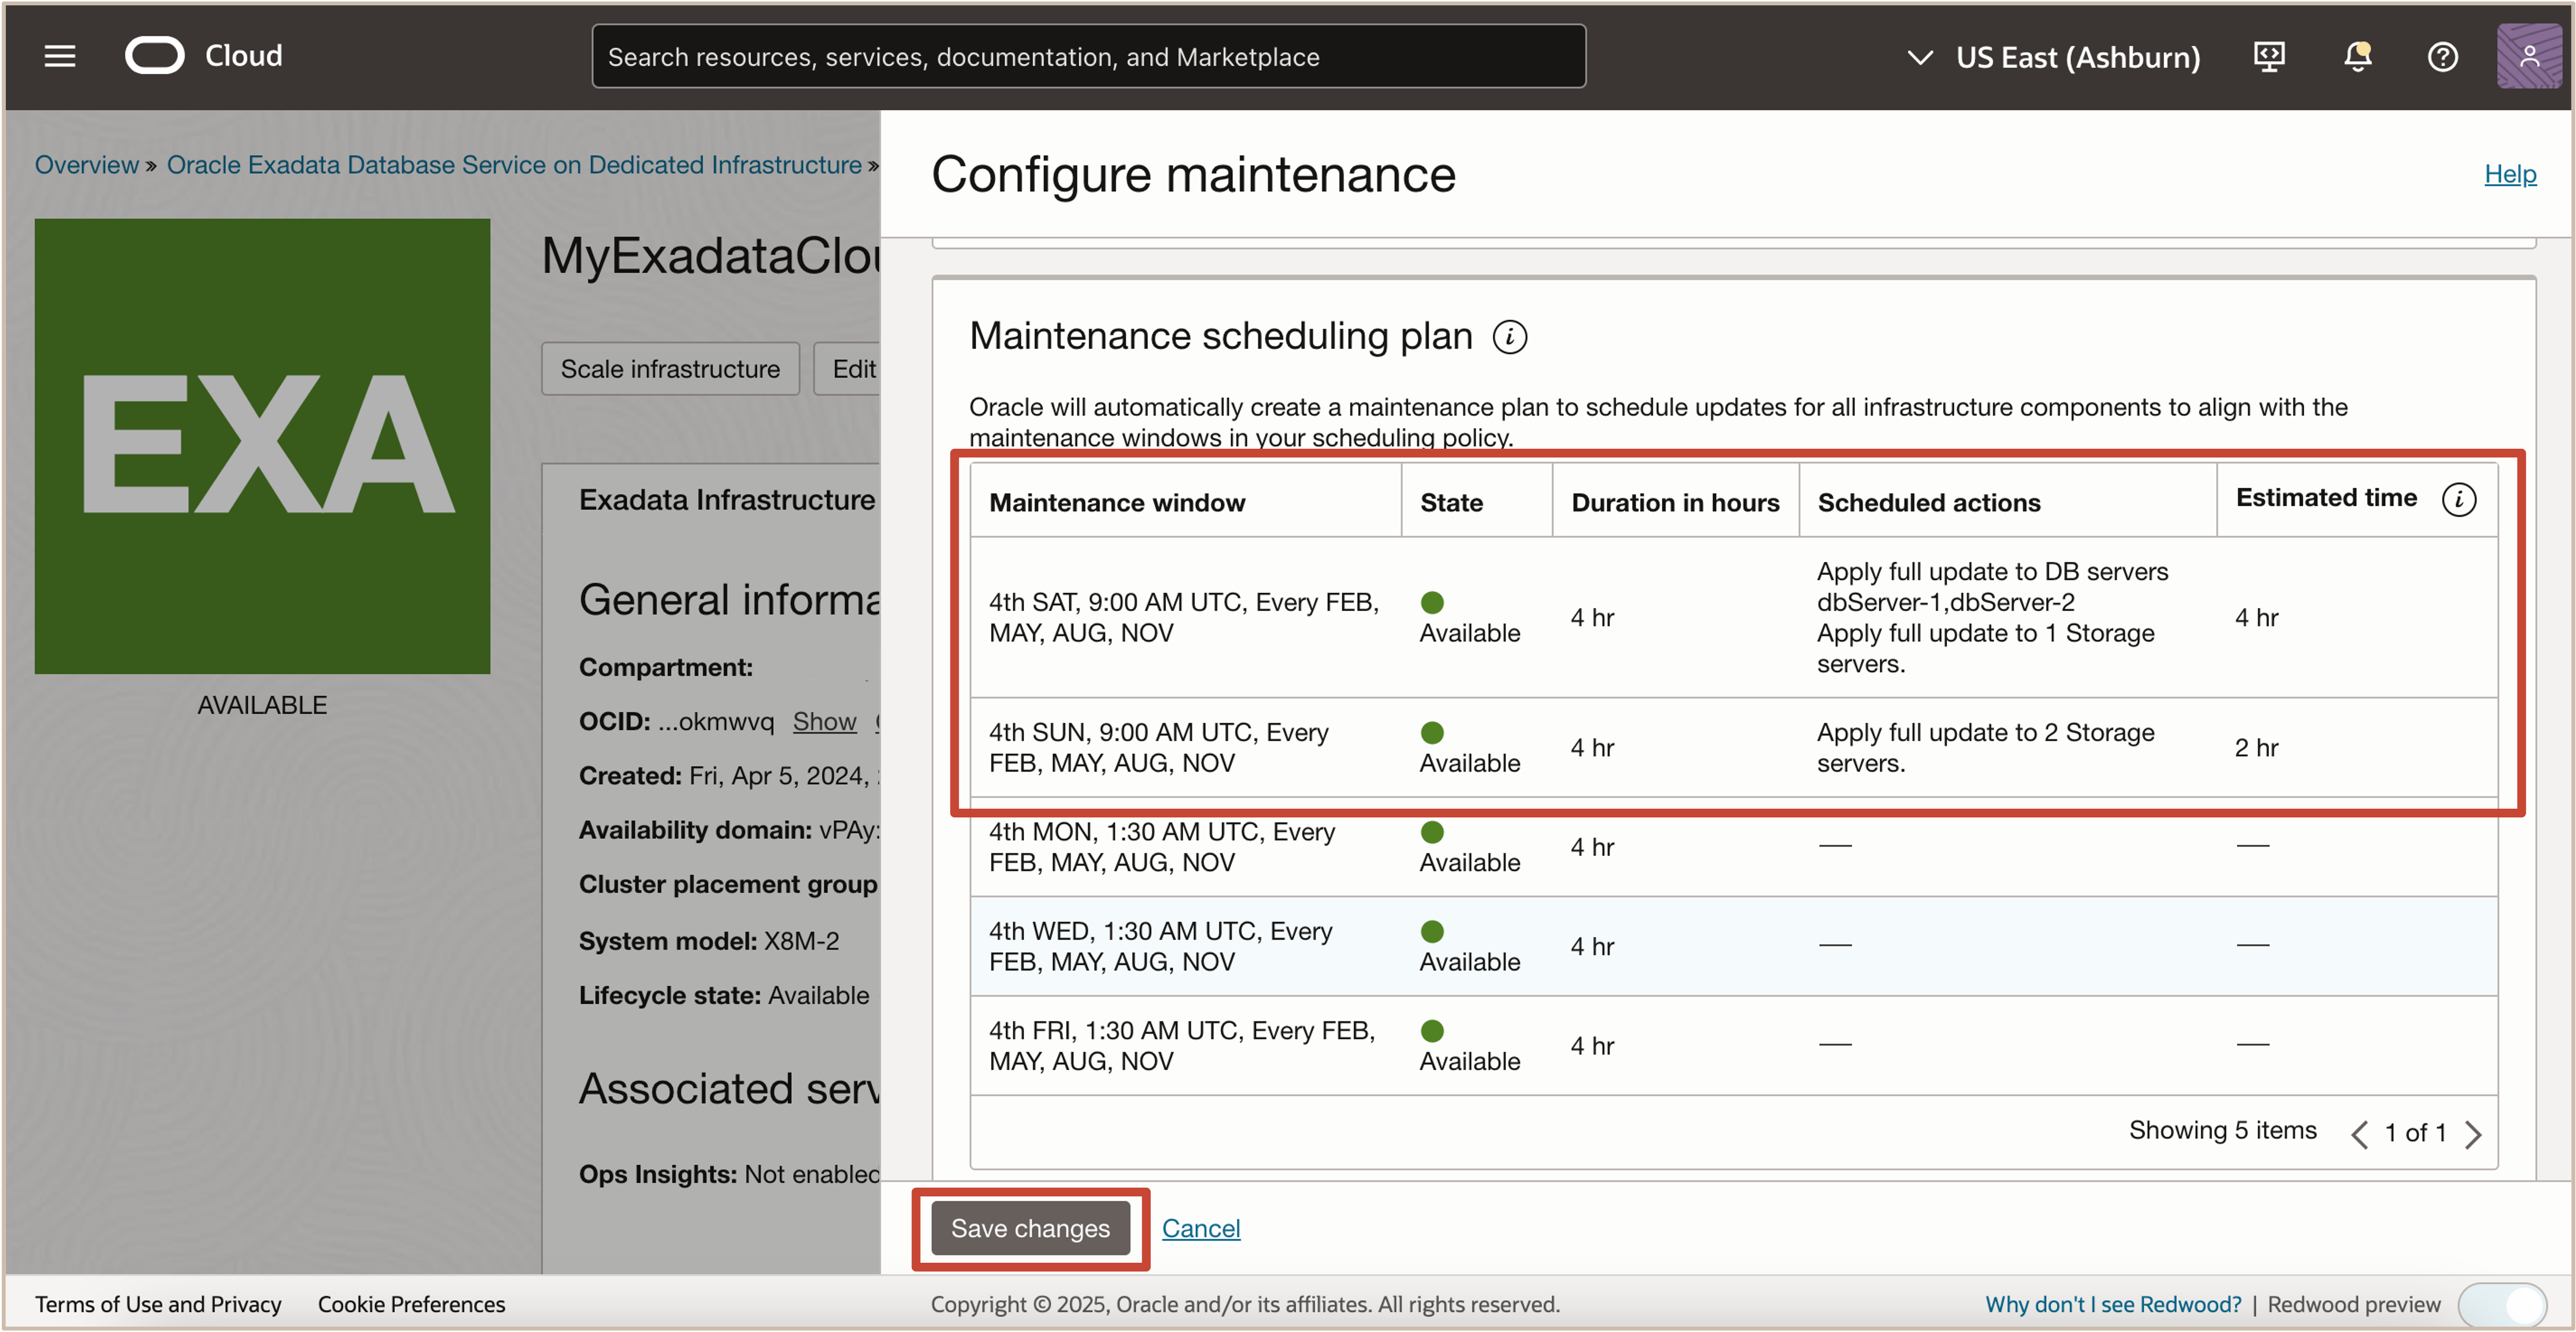This screenshot has width=2576, height=1332.
Task: Toggle the Redwood preview switch
Action: [x=2504, y=1304]
